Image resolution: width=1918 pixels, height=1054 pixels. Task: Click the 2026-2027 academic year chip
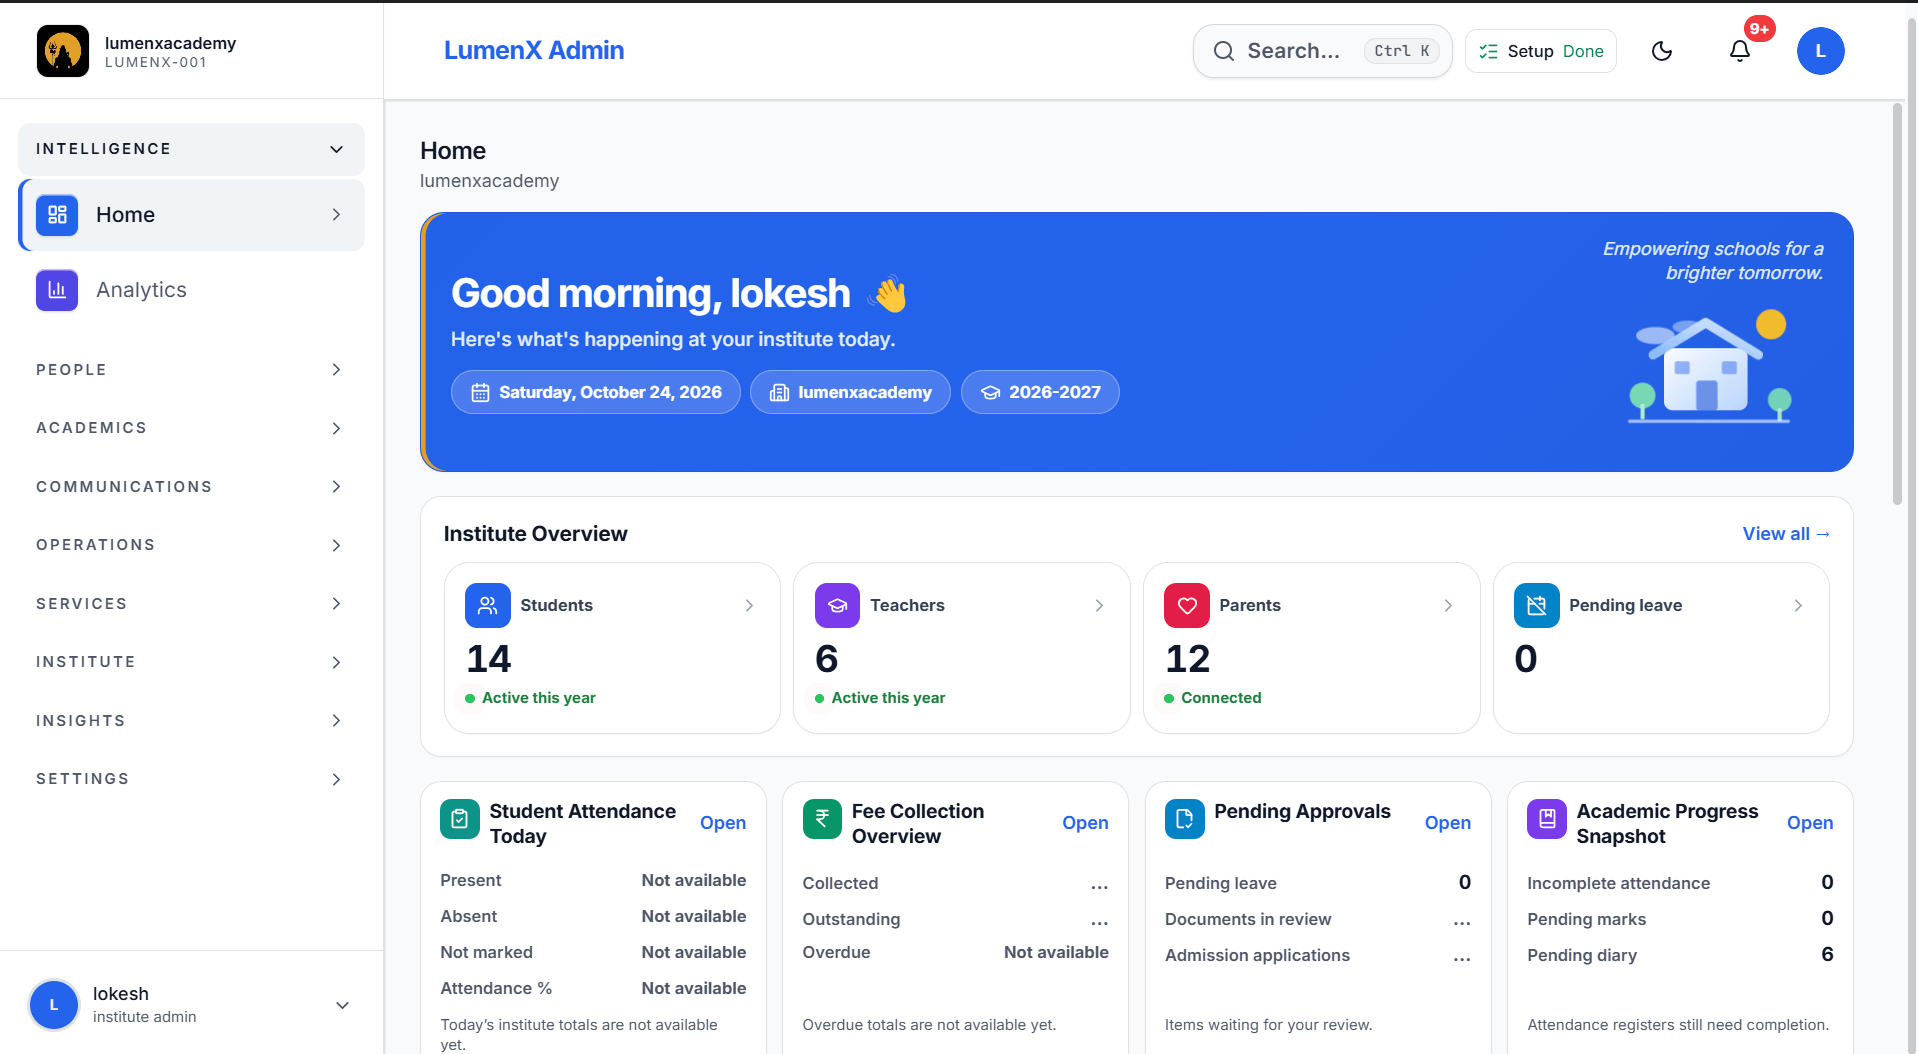pyautogui.click(x=1040, y=392)
